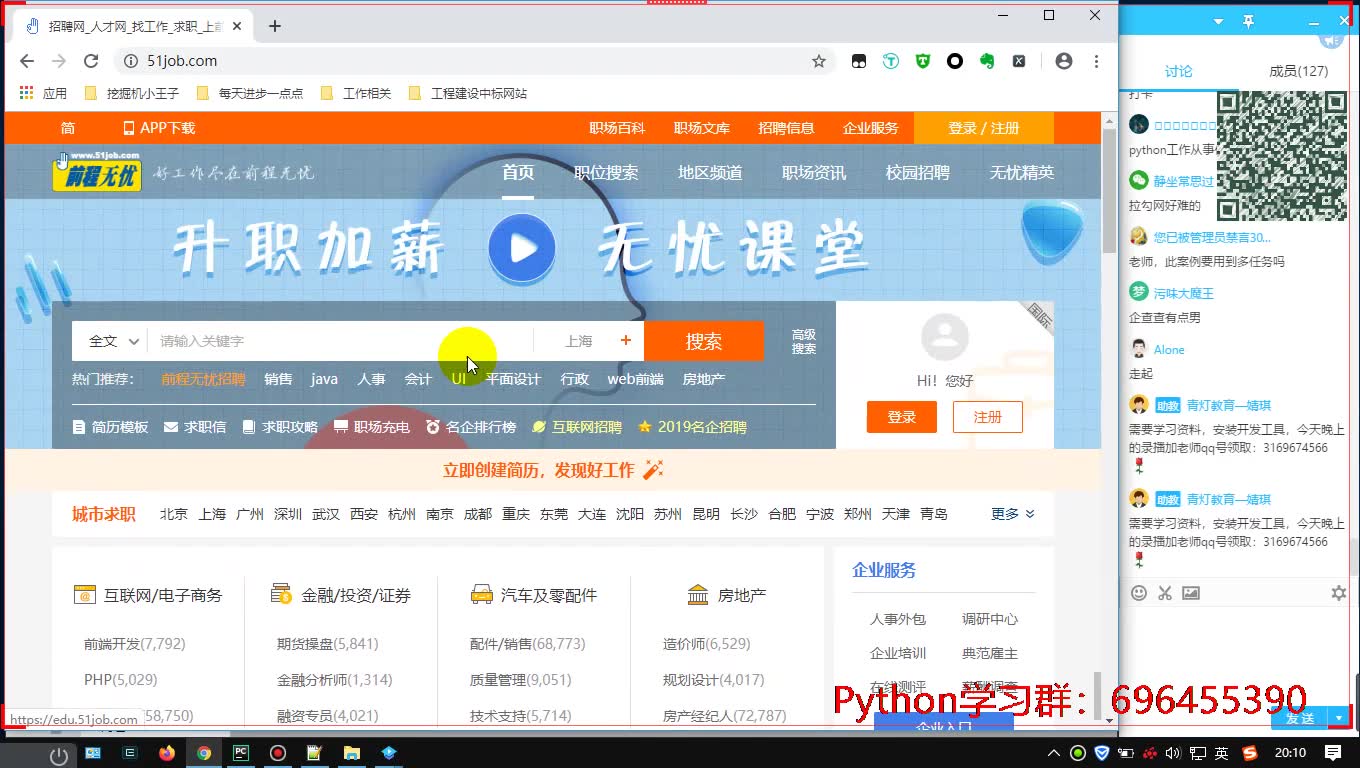This screenshot has height=768, width=1360.
Task: Open 地区频道 in the navigation
Action: (x=710, y=172)
